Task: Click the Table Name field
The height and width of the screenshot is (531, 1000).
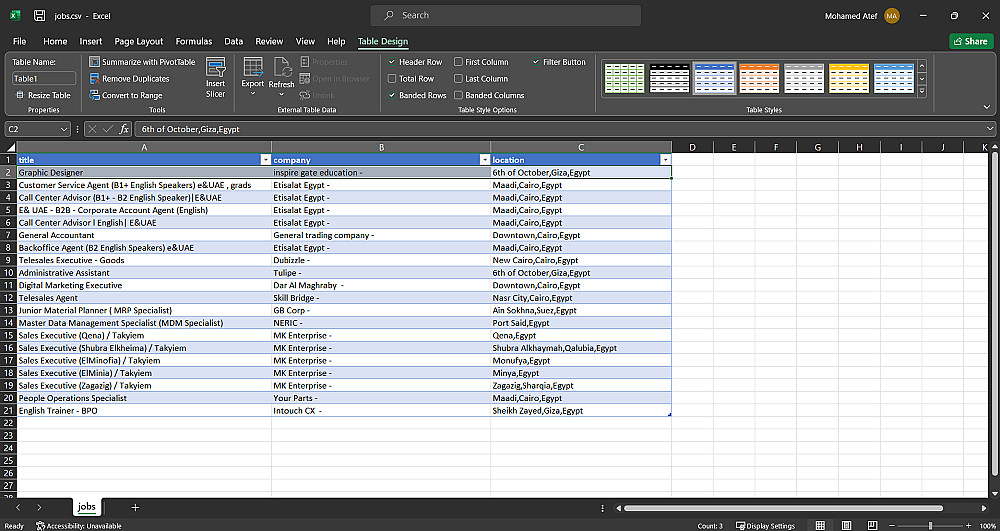Action: [44, 78]
